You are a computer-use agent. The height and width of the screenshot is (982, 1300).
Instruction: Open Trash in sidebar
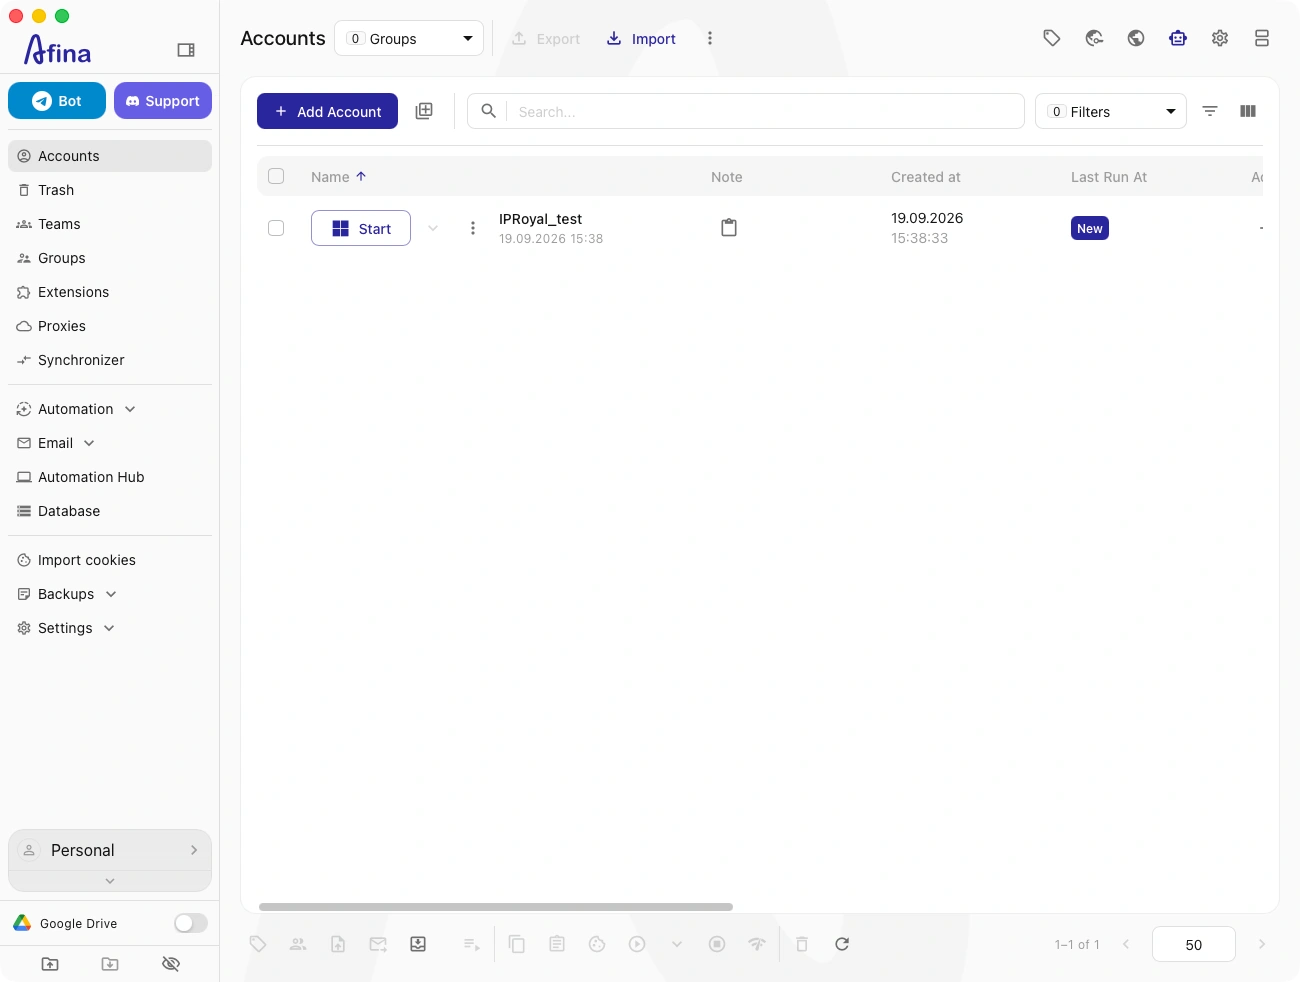pyautogui.click(x=110, y=190)
